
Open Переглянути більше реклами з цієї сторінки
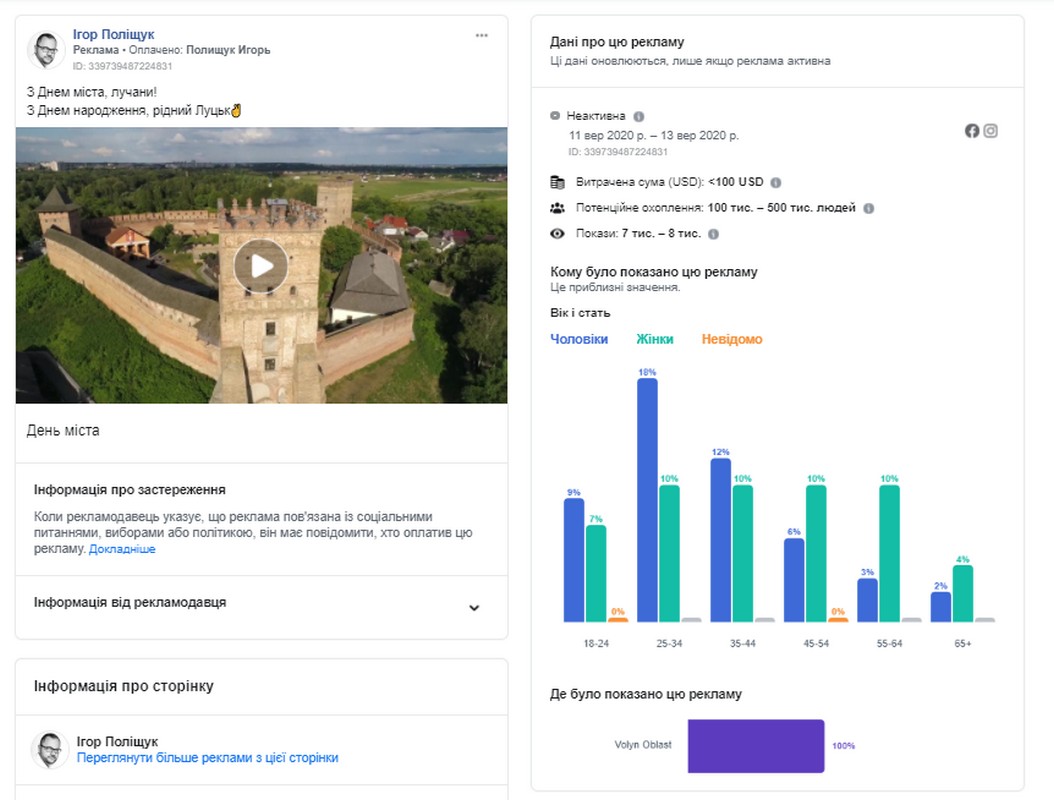(x=208, y=758)
